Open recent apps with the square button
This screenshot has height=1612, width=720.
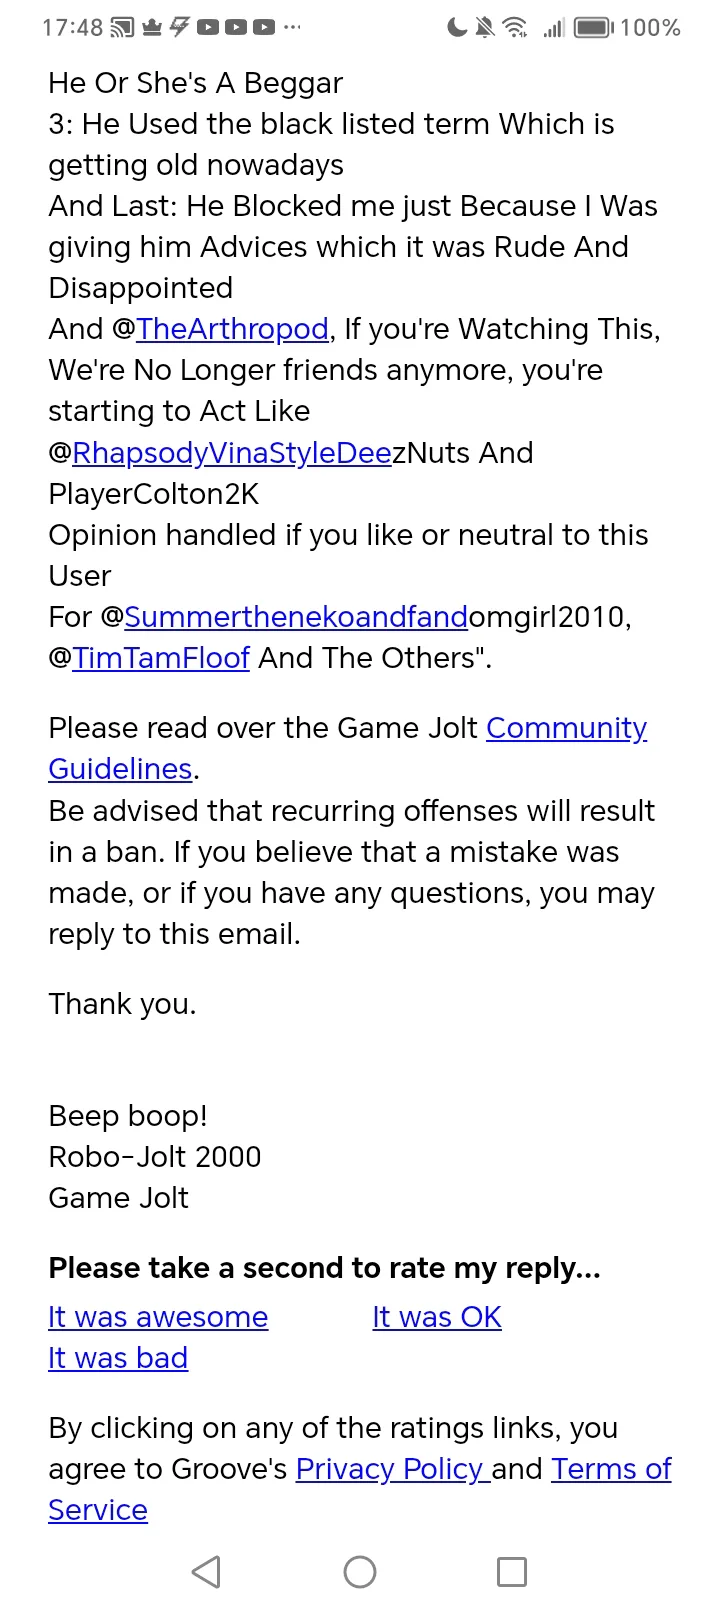pyautogui.click(x=512, y=1571)
